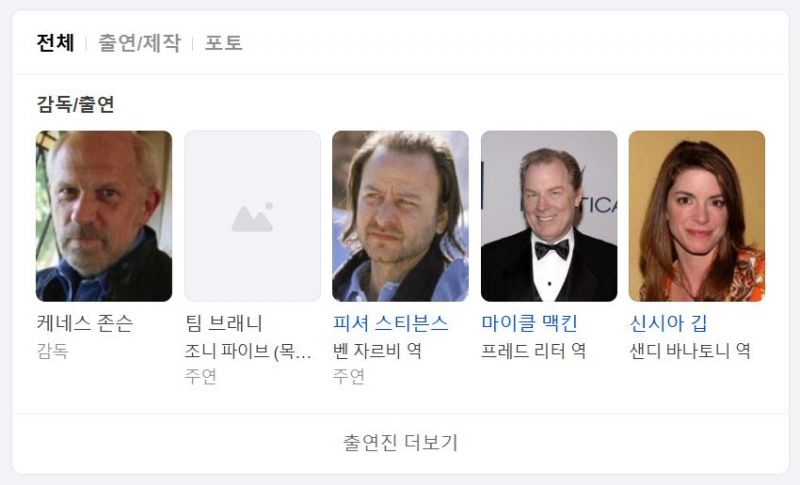Click the 팀 브래니 name text
Viewport: 800px width, 485px height.
(x=224, y=324)
